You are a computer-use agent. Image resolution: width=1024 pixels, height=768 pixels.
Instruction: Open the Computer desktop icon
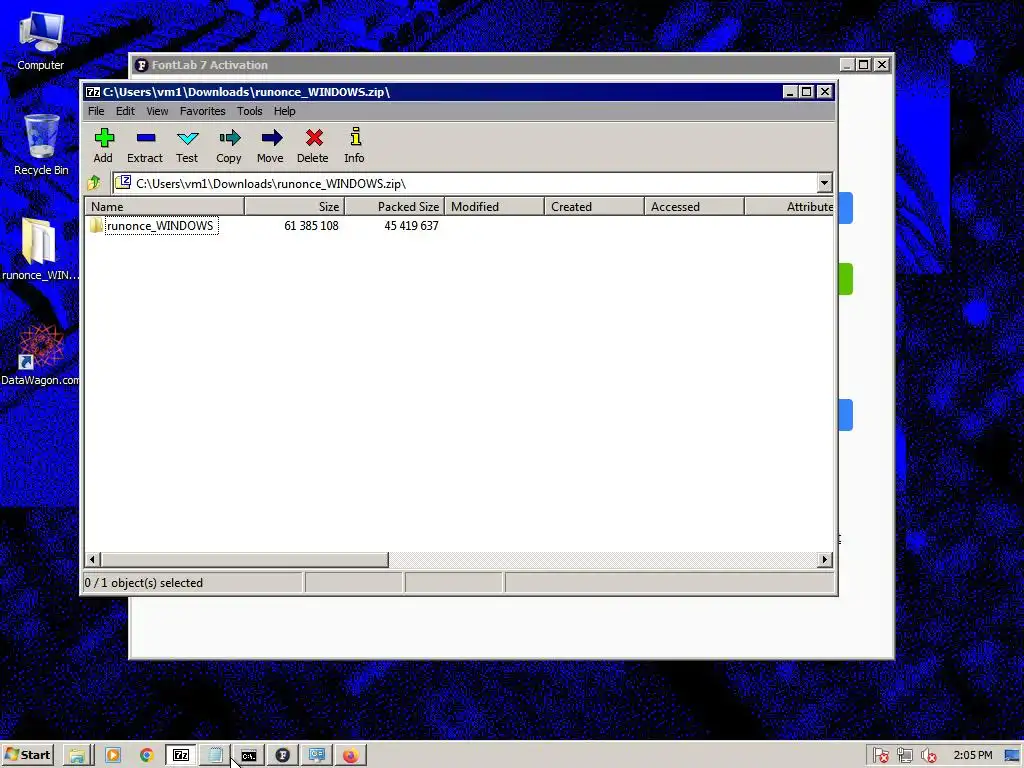click(40, 41)
